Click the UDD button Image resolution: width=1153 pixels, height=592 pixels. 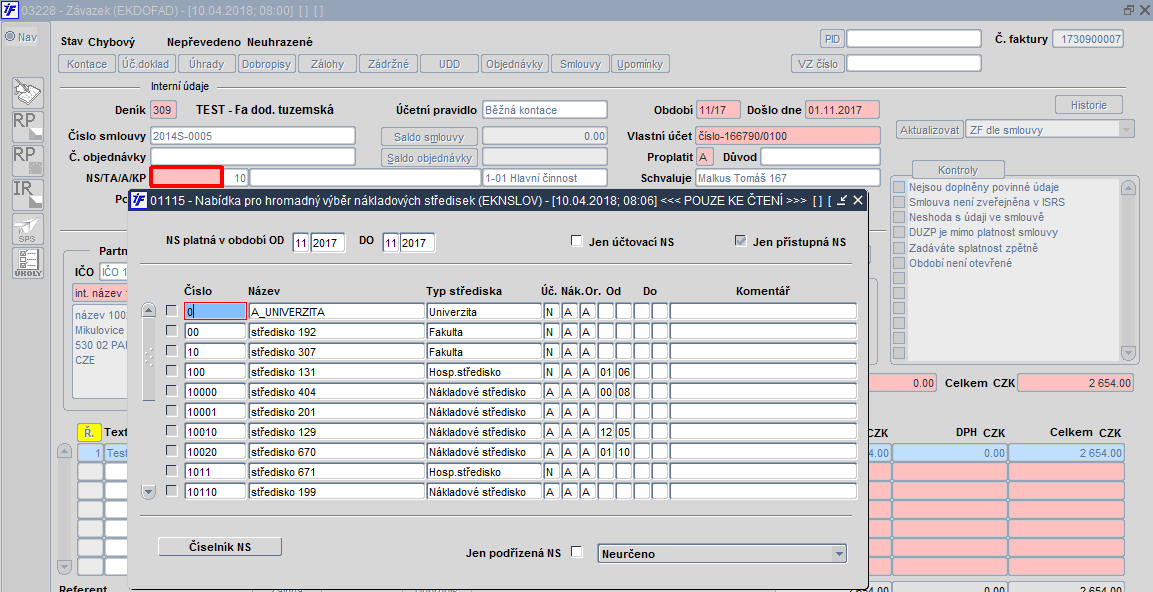(449, 64)
